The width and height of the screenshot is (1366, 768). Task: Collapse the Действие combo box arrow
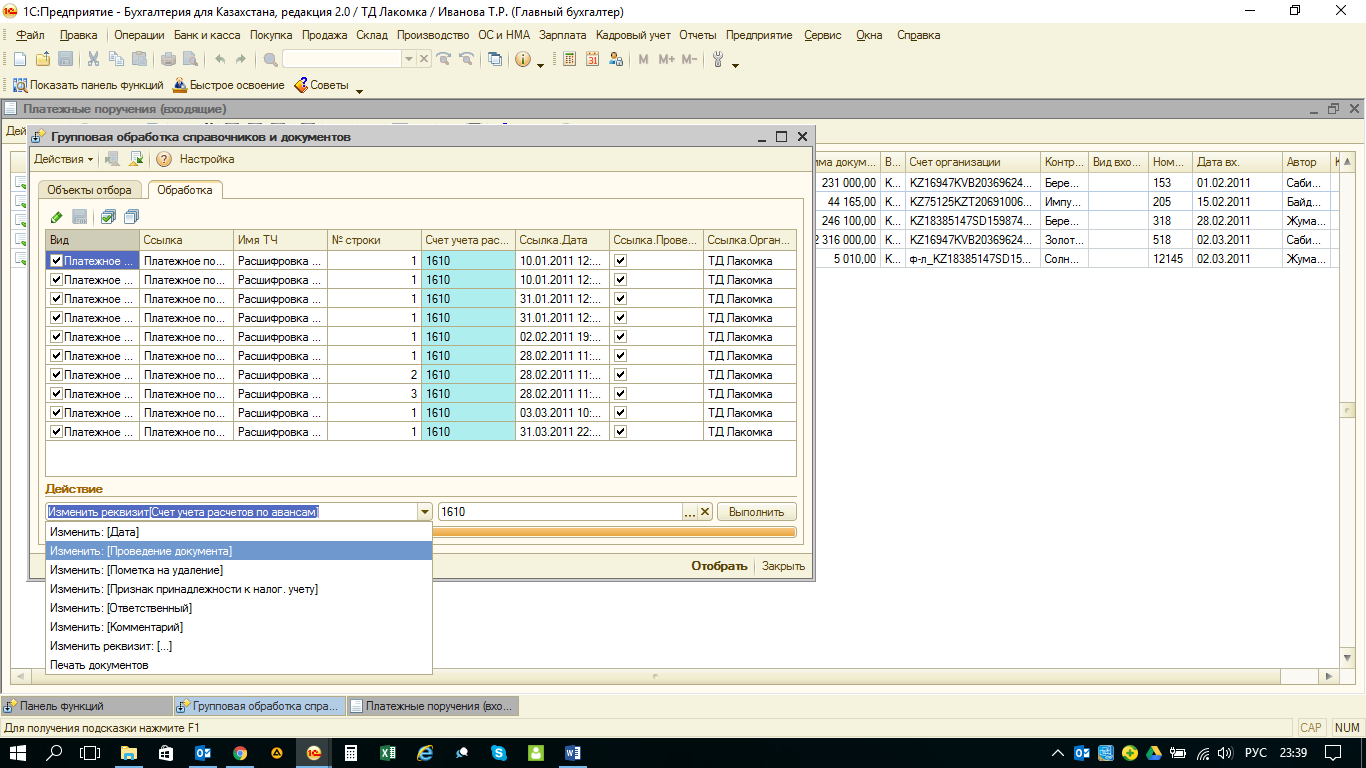click(x=425, y=512)
